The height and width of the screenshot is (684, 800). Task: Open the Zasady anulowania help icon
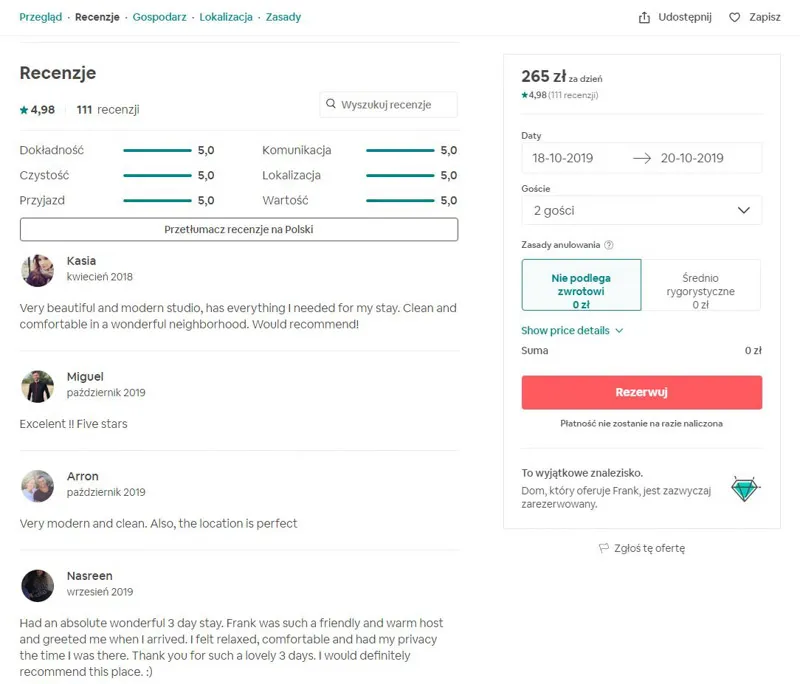pyautogui.click(x=609, y=243)
